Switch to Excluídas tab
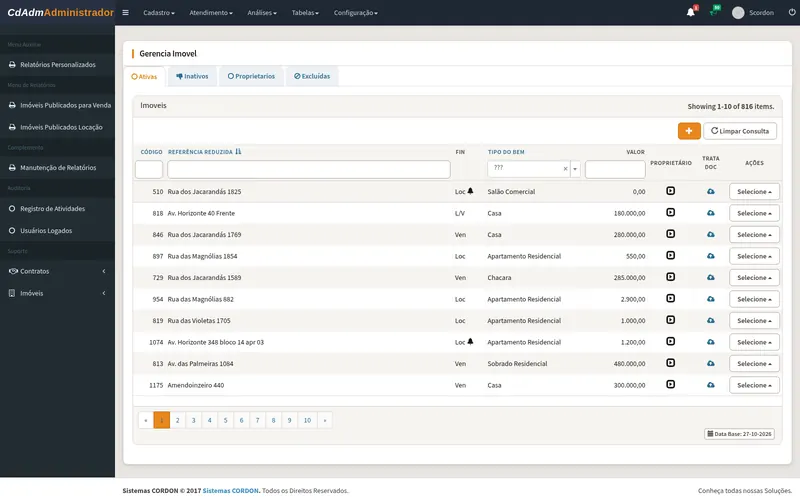The height and width of the screenshot is (500, 800). (312, 76)
